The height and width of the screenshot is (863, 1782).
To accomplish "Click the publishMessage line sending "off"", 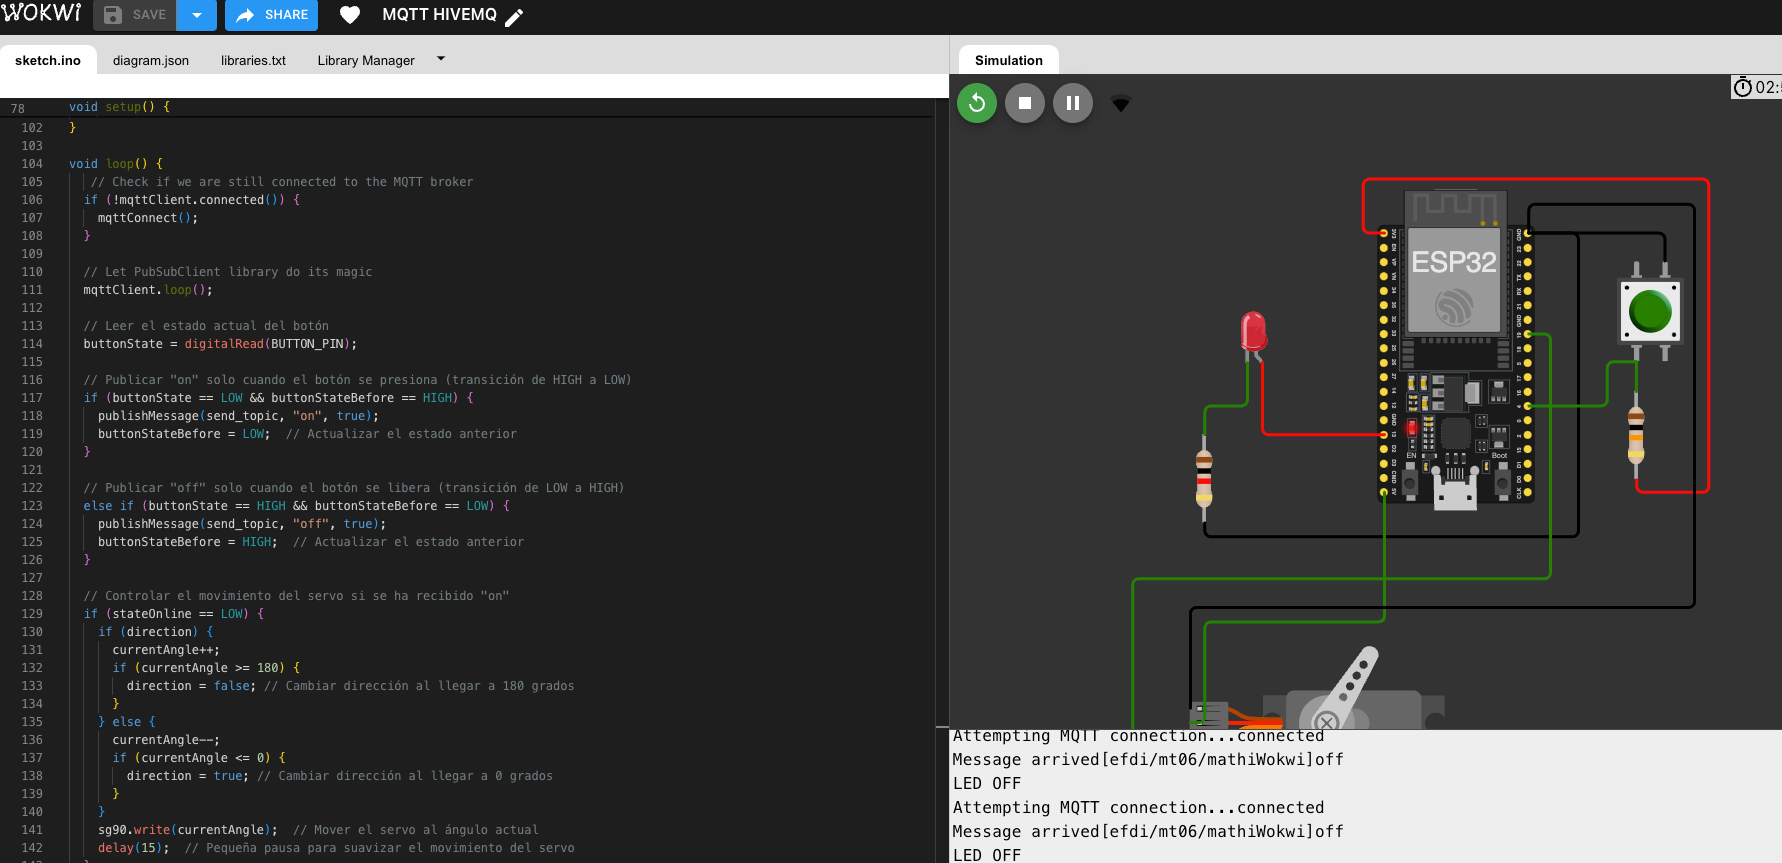I will point(242,524).
